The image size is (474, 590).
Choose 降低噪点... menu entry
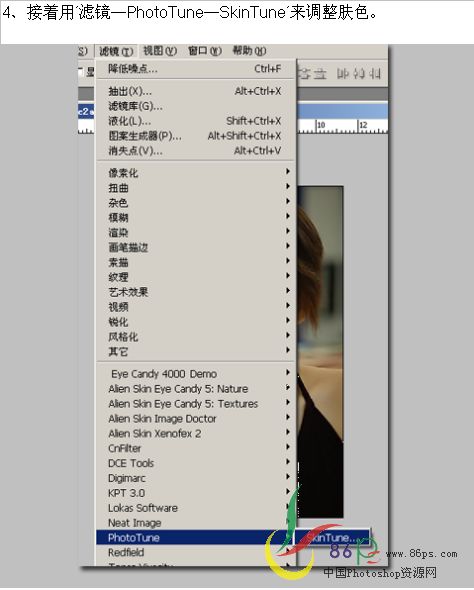point(196,69)
